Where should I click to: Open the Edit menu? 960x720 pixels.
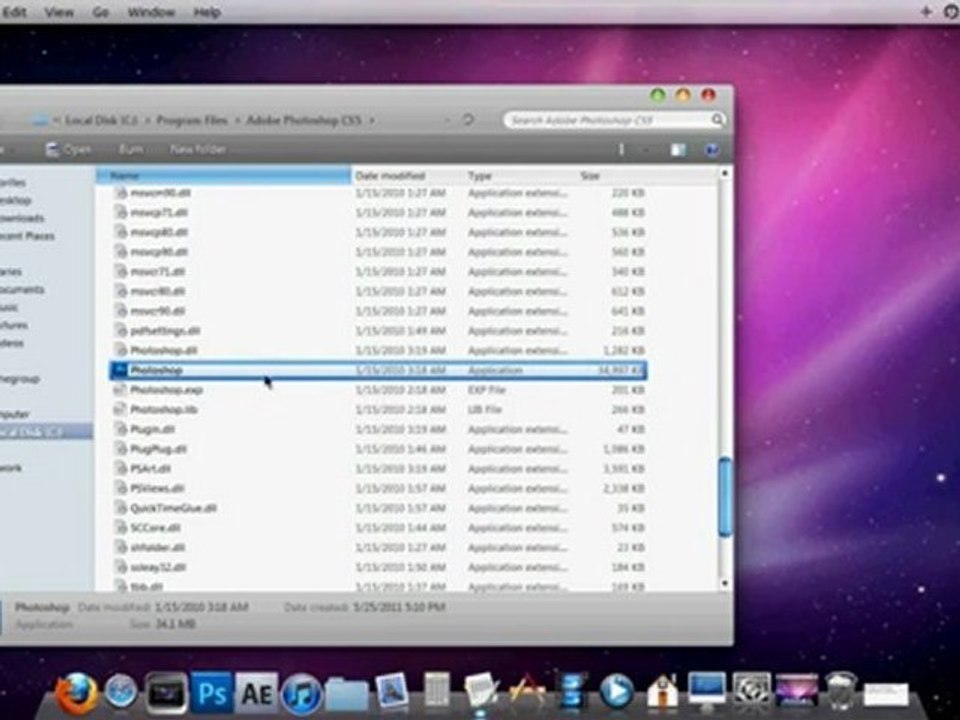13,12
